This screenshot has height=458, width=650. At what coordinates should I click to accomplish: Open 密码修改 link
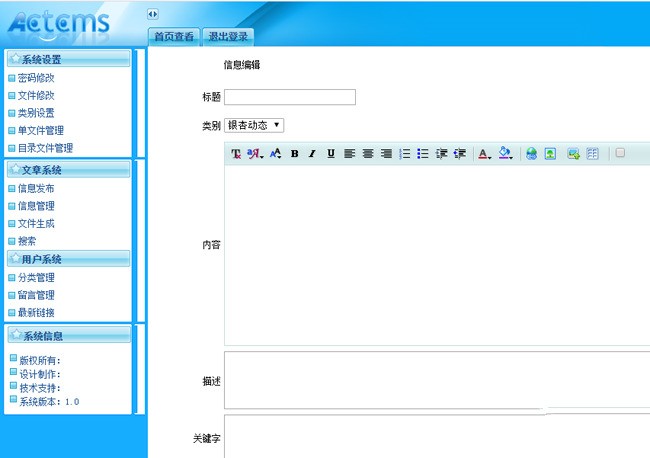36,78
